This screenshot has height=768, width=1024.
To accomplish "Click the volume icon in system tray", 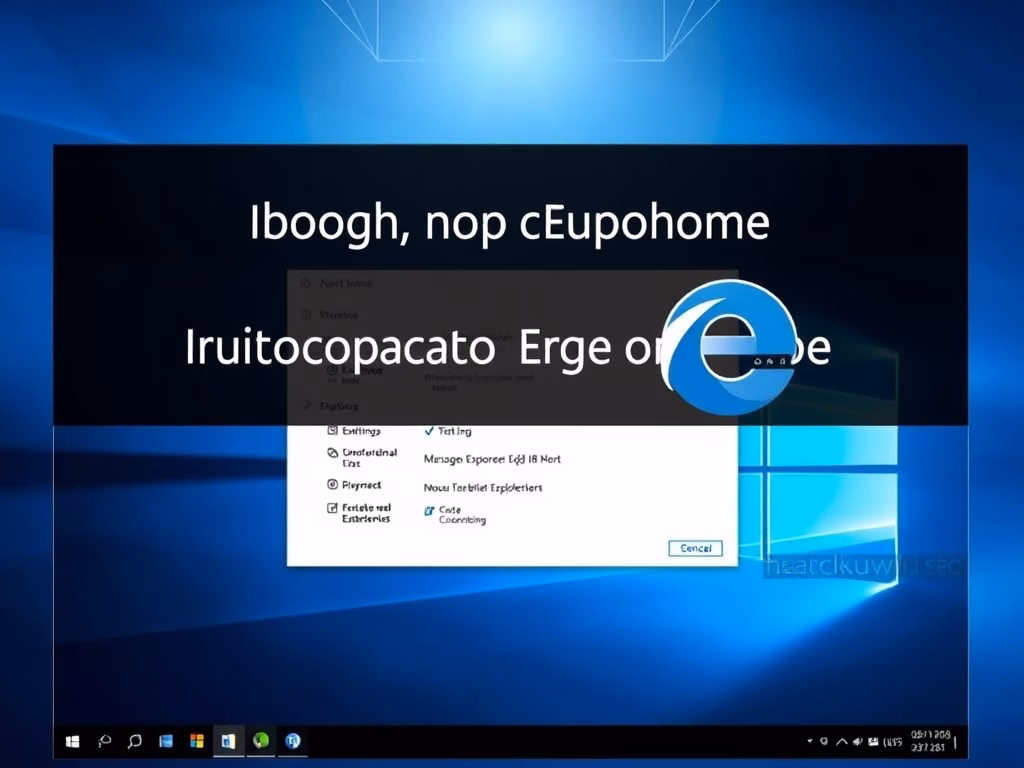I will pyautogui.click(x=857, y=742).
